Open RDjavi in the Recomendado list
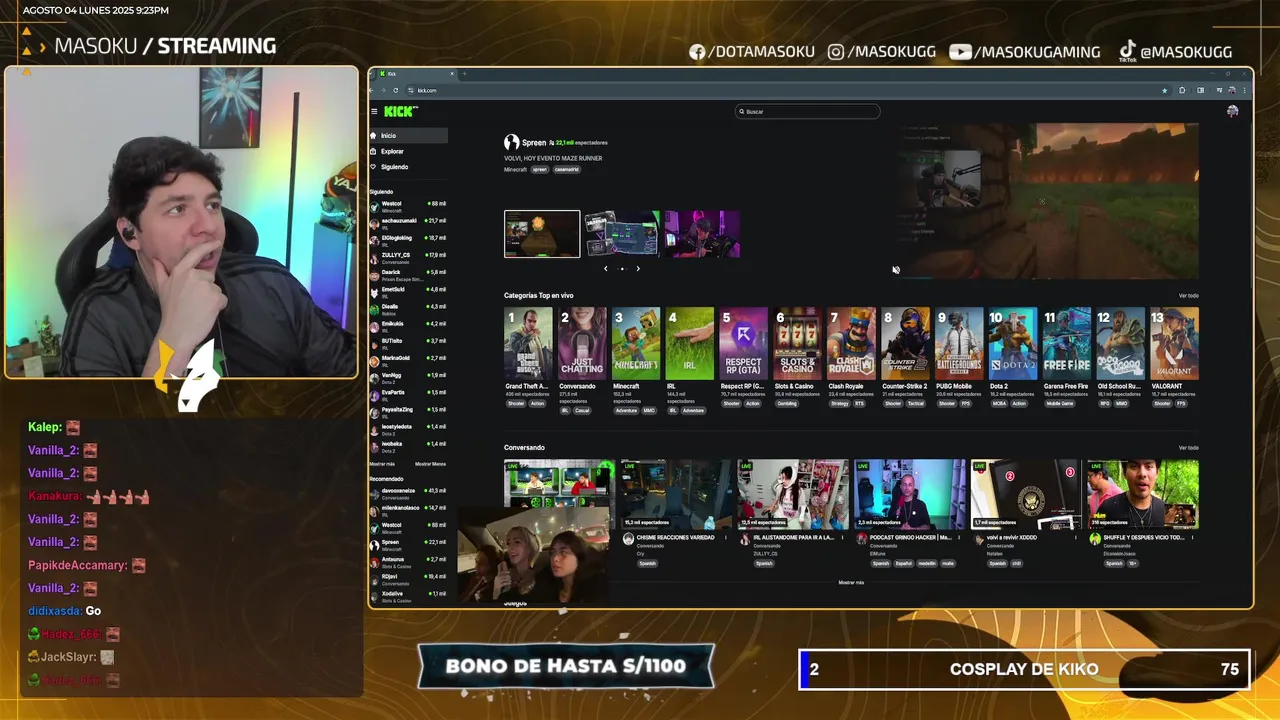1280x720 pixels. pos(408,578)
